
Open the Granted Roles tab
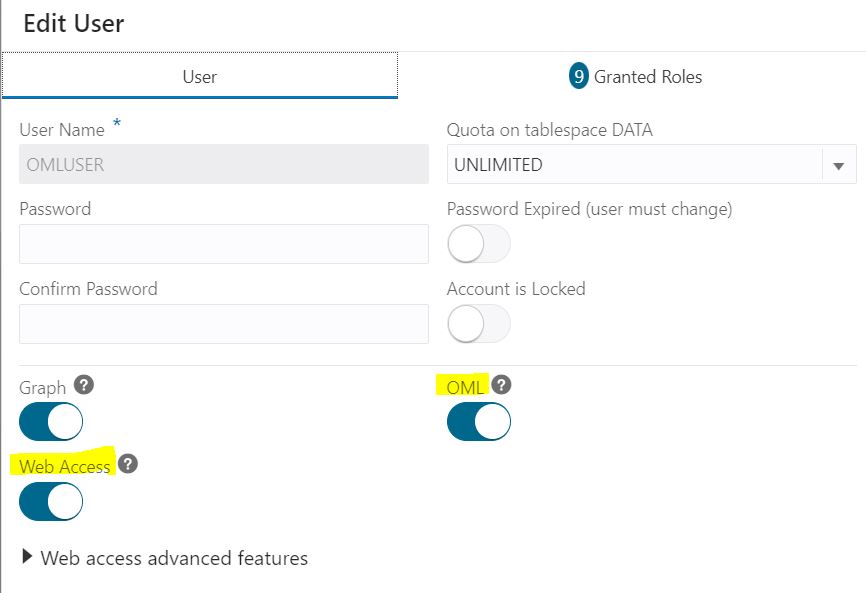tap(647, 77)
